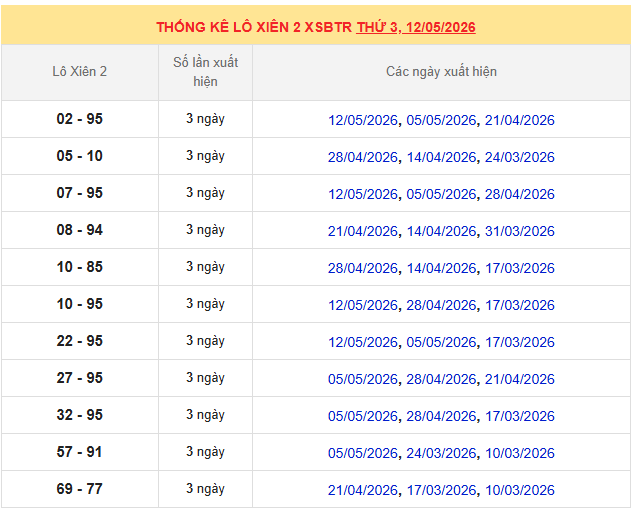Click the pair cell '69 - 77'
This screenshot has width=640, height=513.
pyautogui.click(x=80, y=489)
